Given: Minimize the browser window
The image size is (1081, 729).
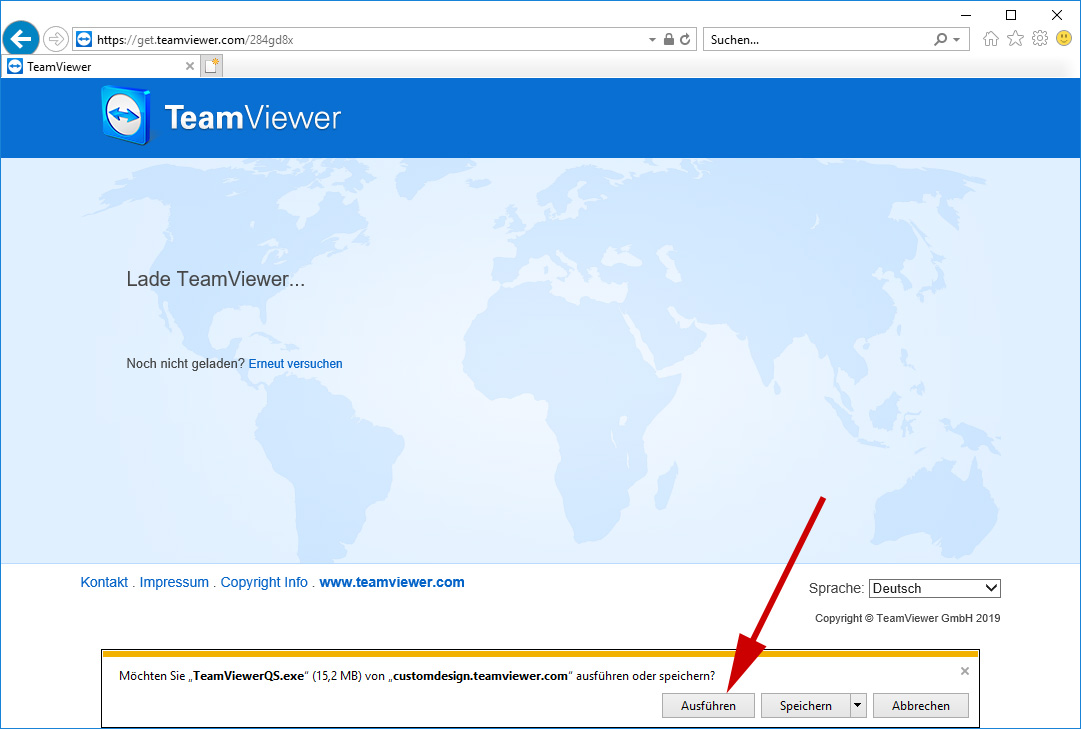Looking at the screenshot, I should tap(966, 14).
